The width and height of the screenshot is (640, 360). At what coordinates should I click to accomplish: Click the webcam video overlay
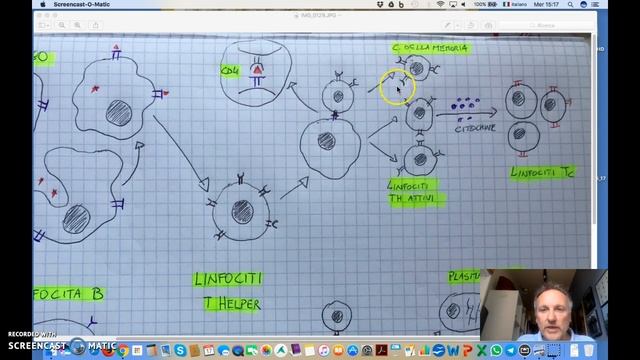544,305
